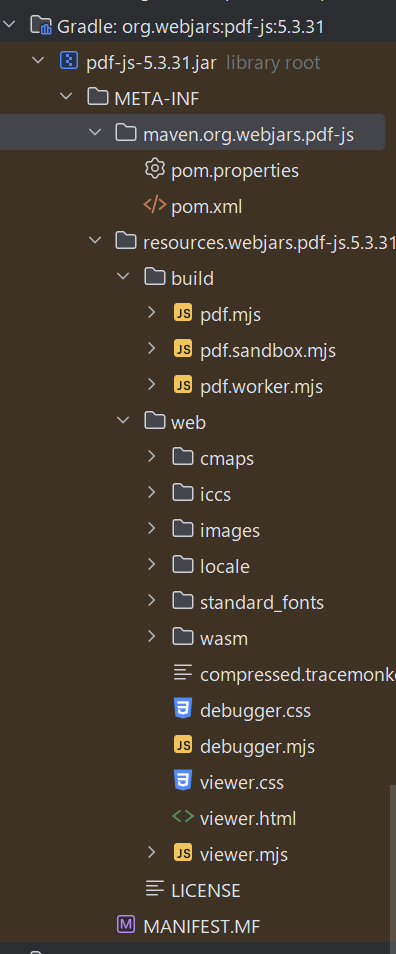Click the cmaps folder icon
This screenshot has height=954, width=396.
tap(183, 456)
